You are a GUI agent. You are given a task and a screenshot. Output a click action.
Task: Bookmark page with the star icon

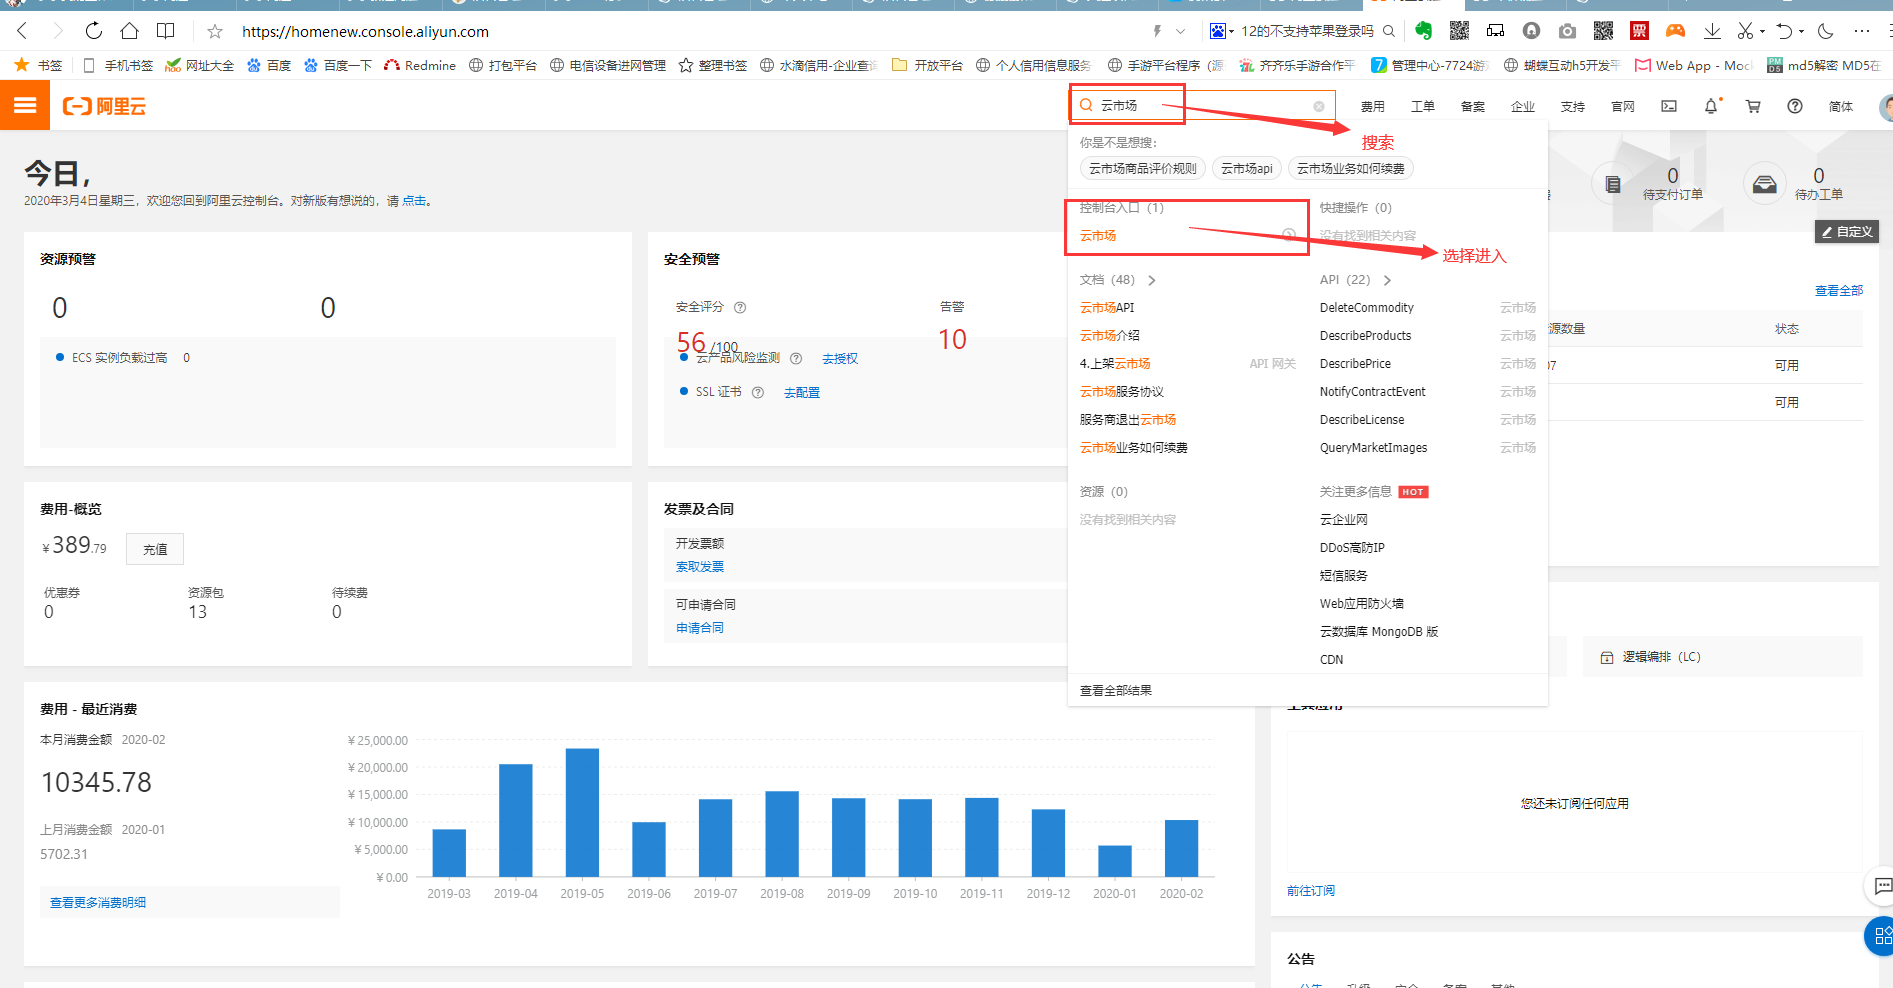(215, 31)
